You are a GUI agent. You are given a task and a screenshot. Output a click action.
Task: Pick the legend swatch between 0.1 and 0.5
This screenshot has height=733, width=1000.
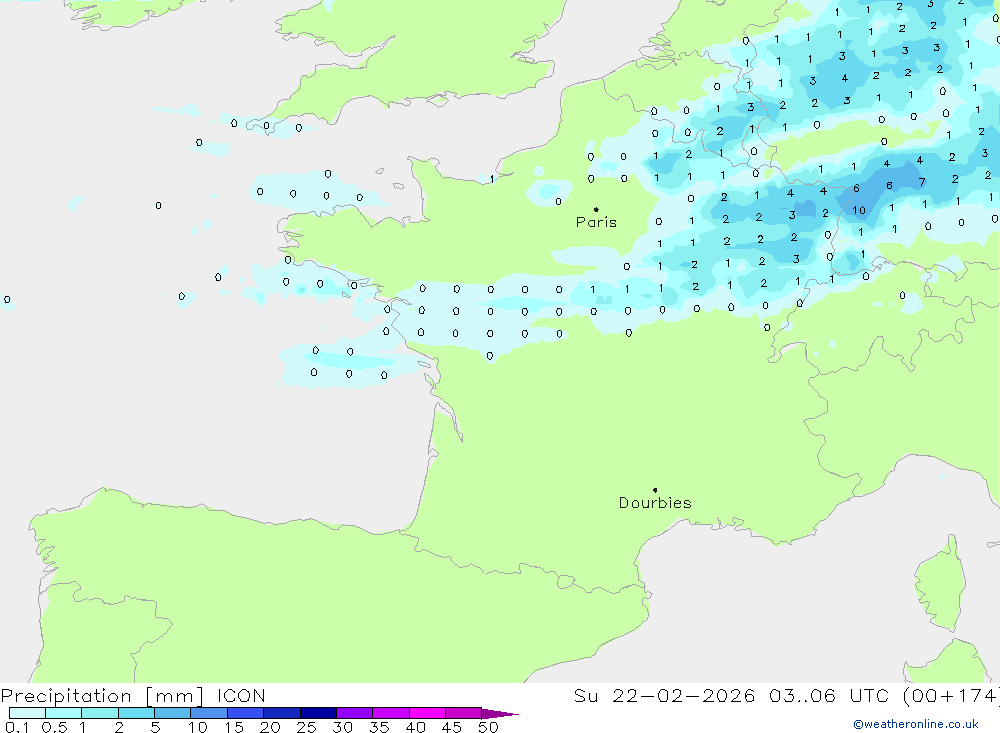click(27, 713)
